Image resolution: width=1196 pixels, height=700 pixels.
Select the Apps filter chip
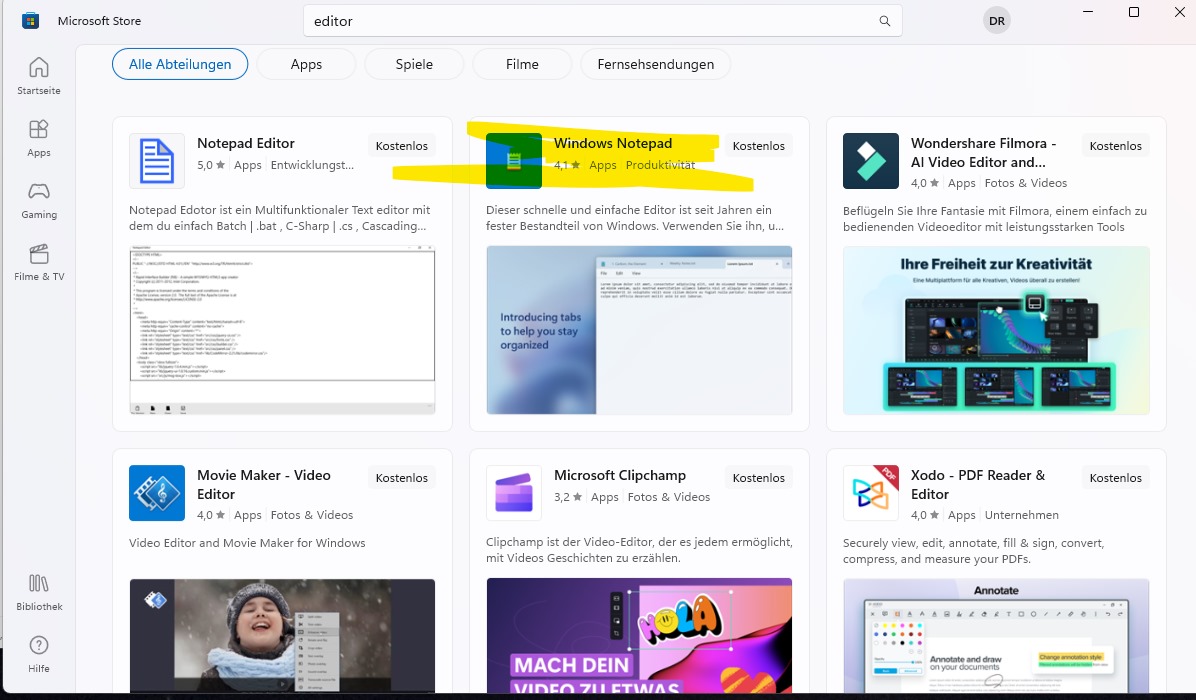pyautogui.click(x=306, y=64)
